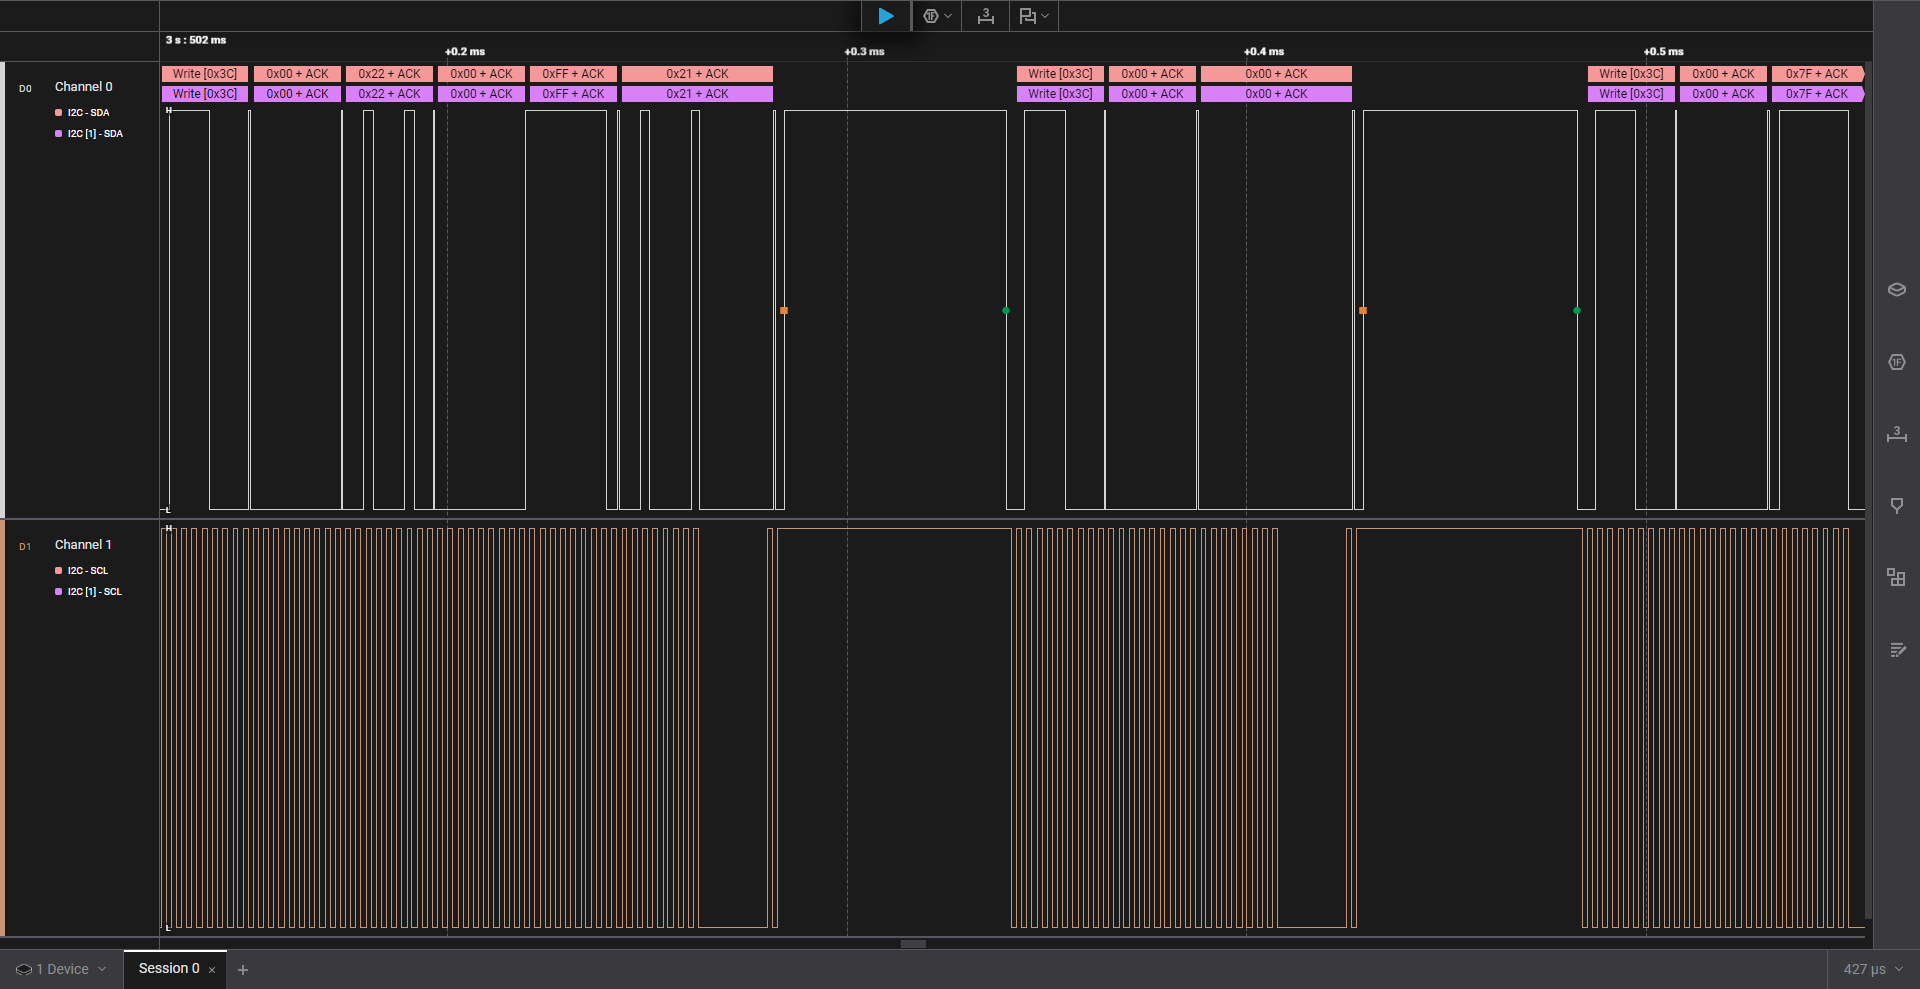Open the Notes pencil icon in right sidebar
1920x989 pixels.
pyautogui.click(x=1896, y=650)
